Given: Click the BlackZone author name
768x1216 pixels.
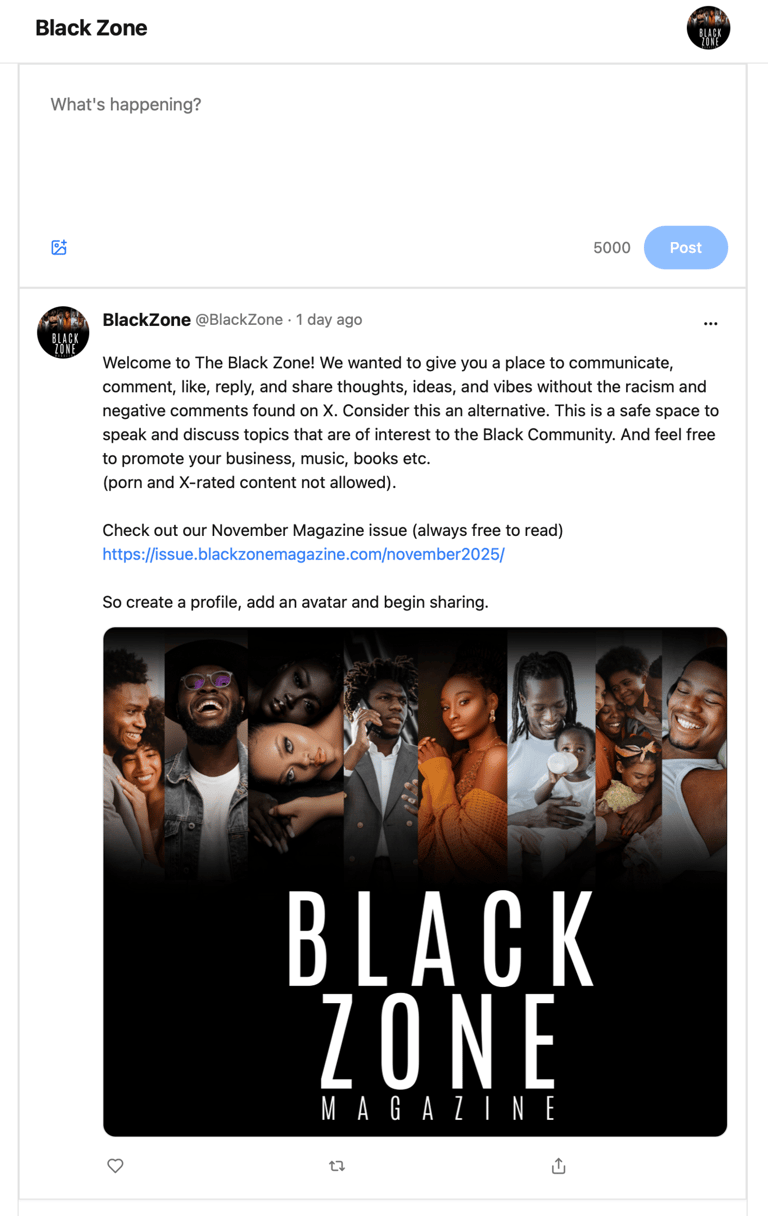Looking at the screenshot, I should (x=146, y=320).
